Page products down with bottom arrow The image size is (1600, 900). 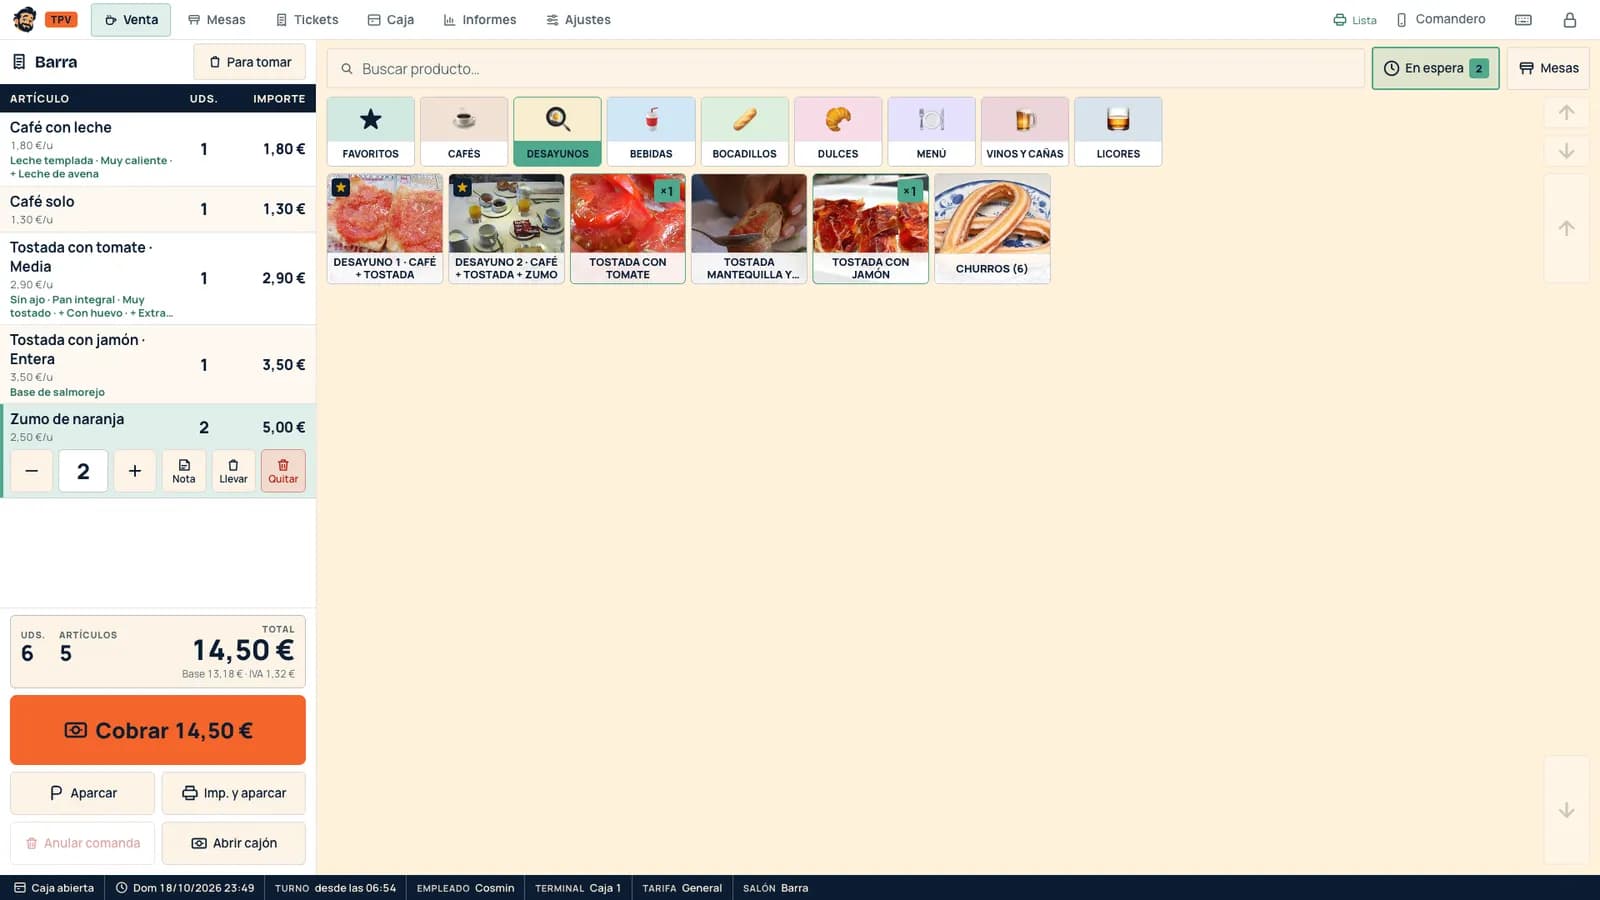tap(1566, 810)
